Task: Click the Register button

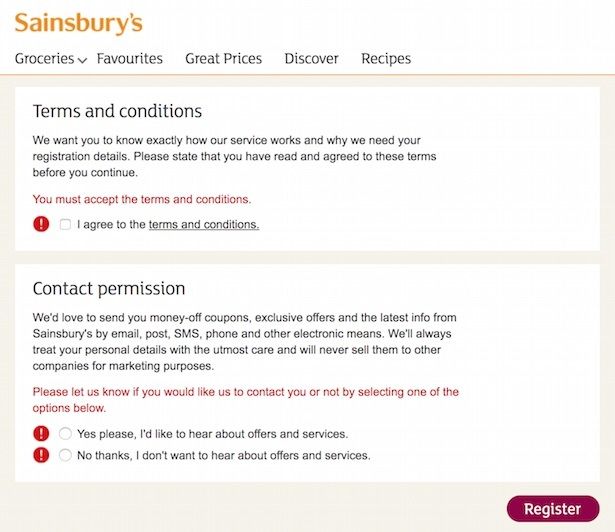Action: 553,509
